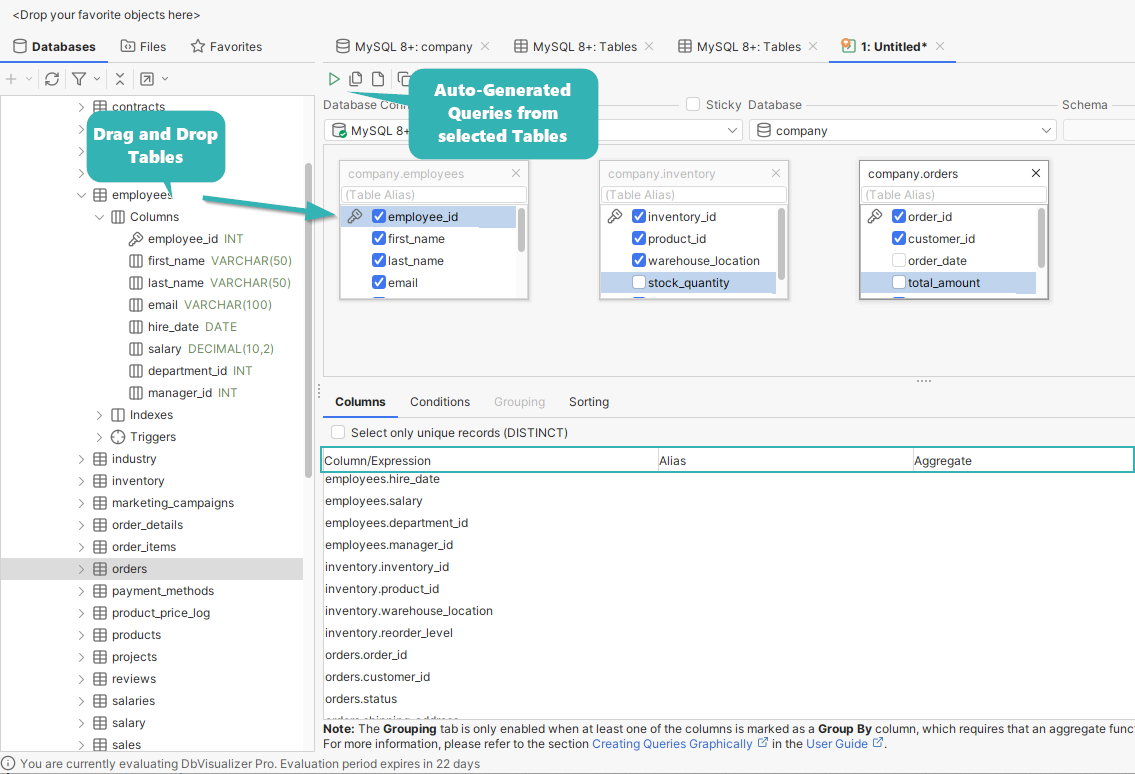Check the total_amount checkbox
Image resolution: width=1135 pixels, height=774 pixels.
pyautogui.click(x=898, y=282)
